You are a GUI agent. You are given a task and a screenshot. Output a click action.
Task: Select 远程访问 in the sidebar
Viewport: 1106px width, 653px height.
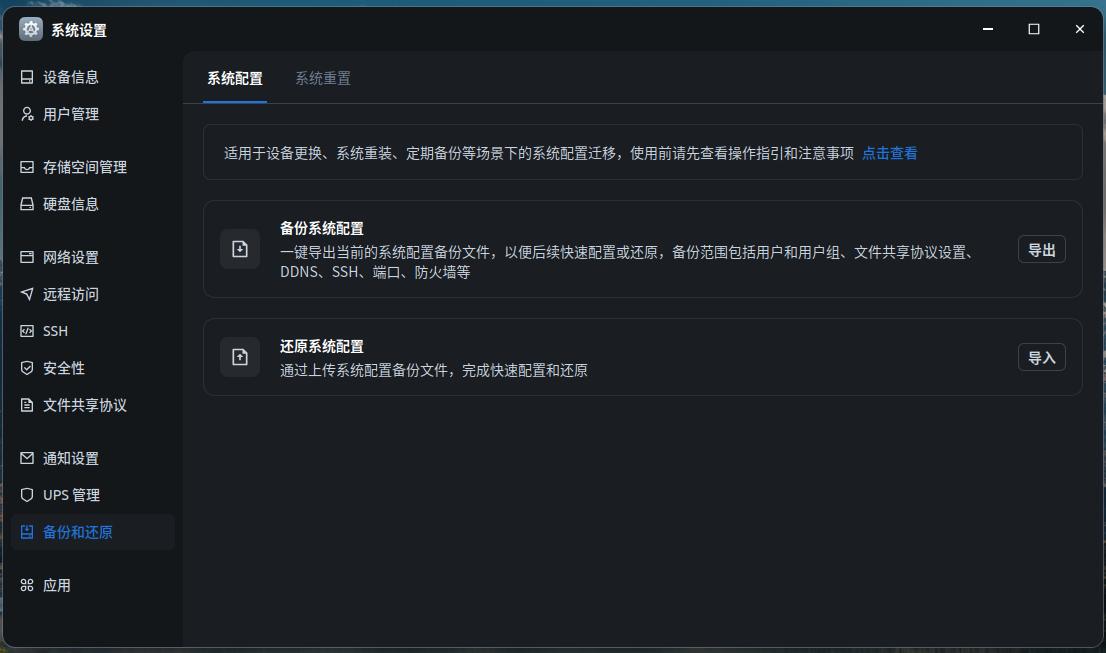92,294
